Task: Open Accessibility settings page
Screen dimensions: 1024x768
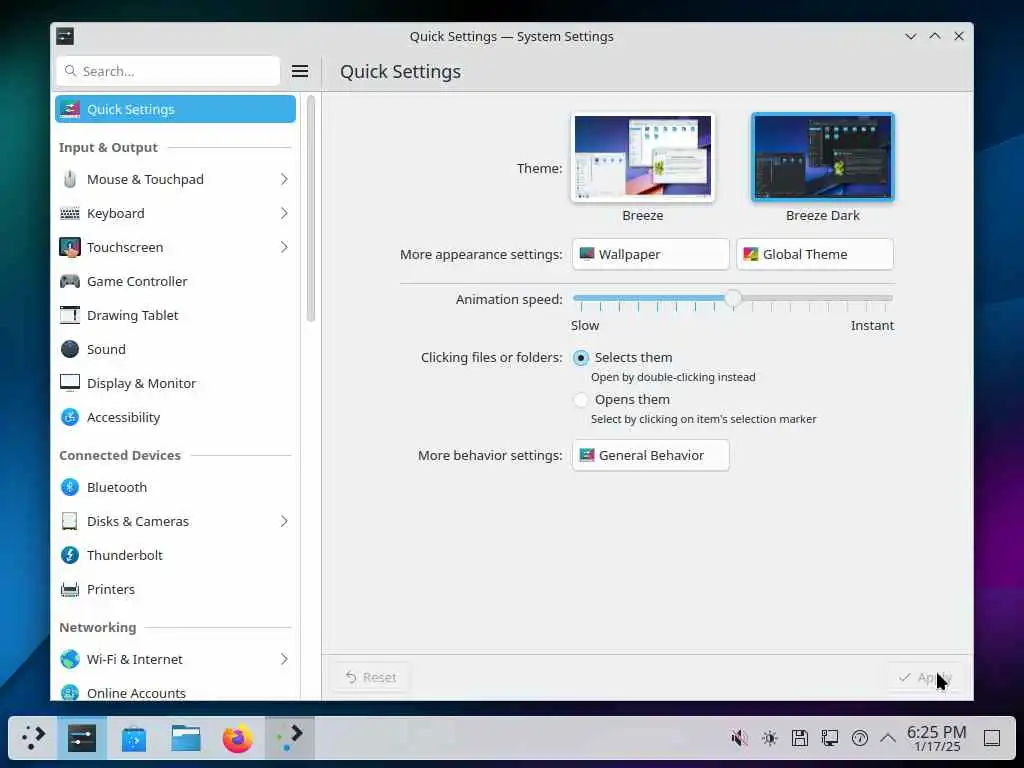Action: click(x=175, y=417)
